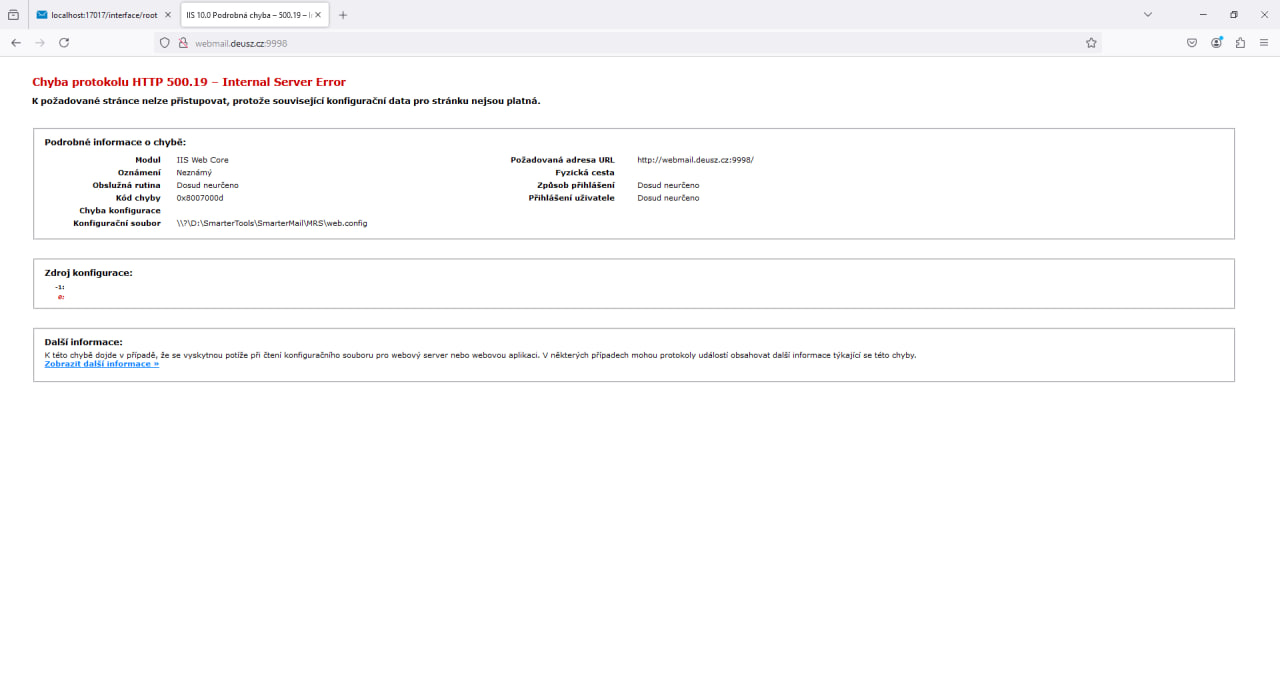Open the Firefox hamburger application menu
The width and height of the screenshot is (1280, 693).
click(1264, 43)
